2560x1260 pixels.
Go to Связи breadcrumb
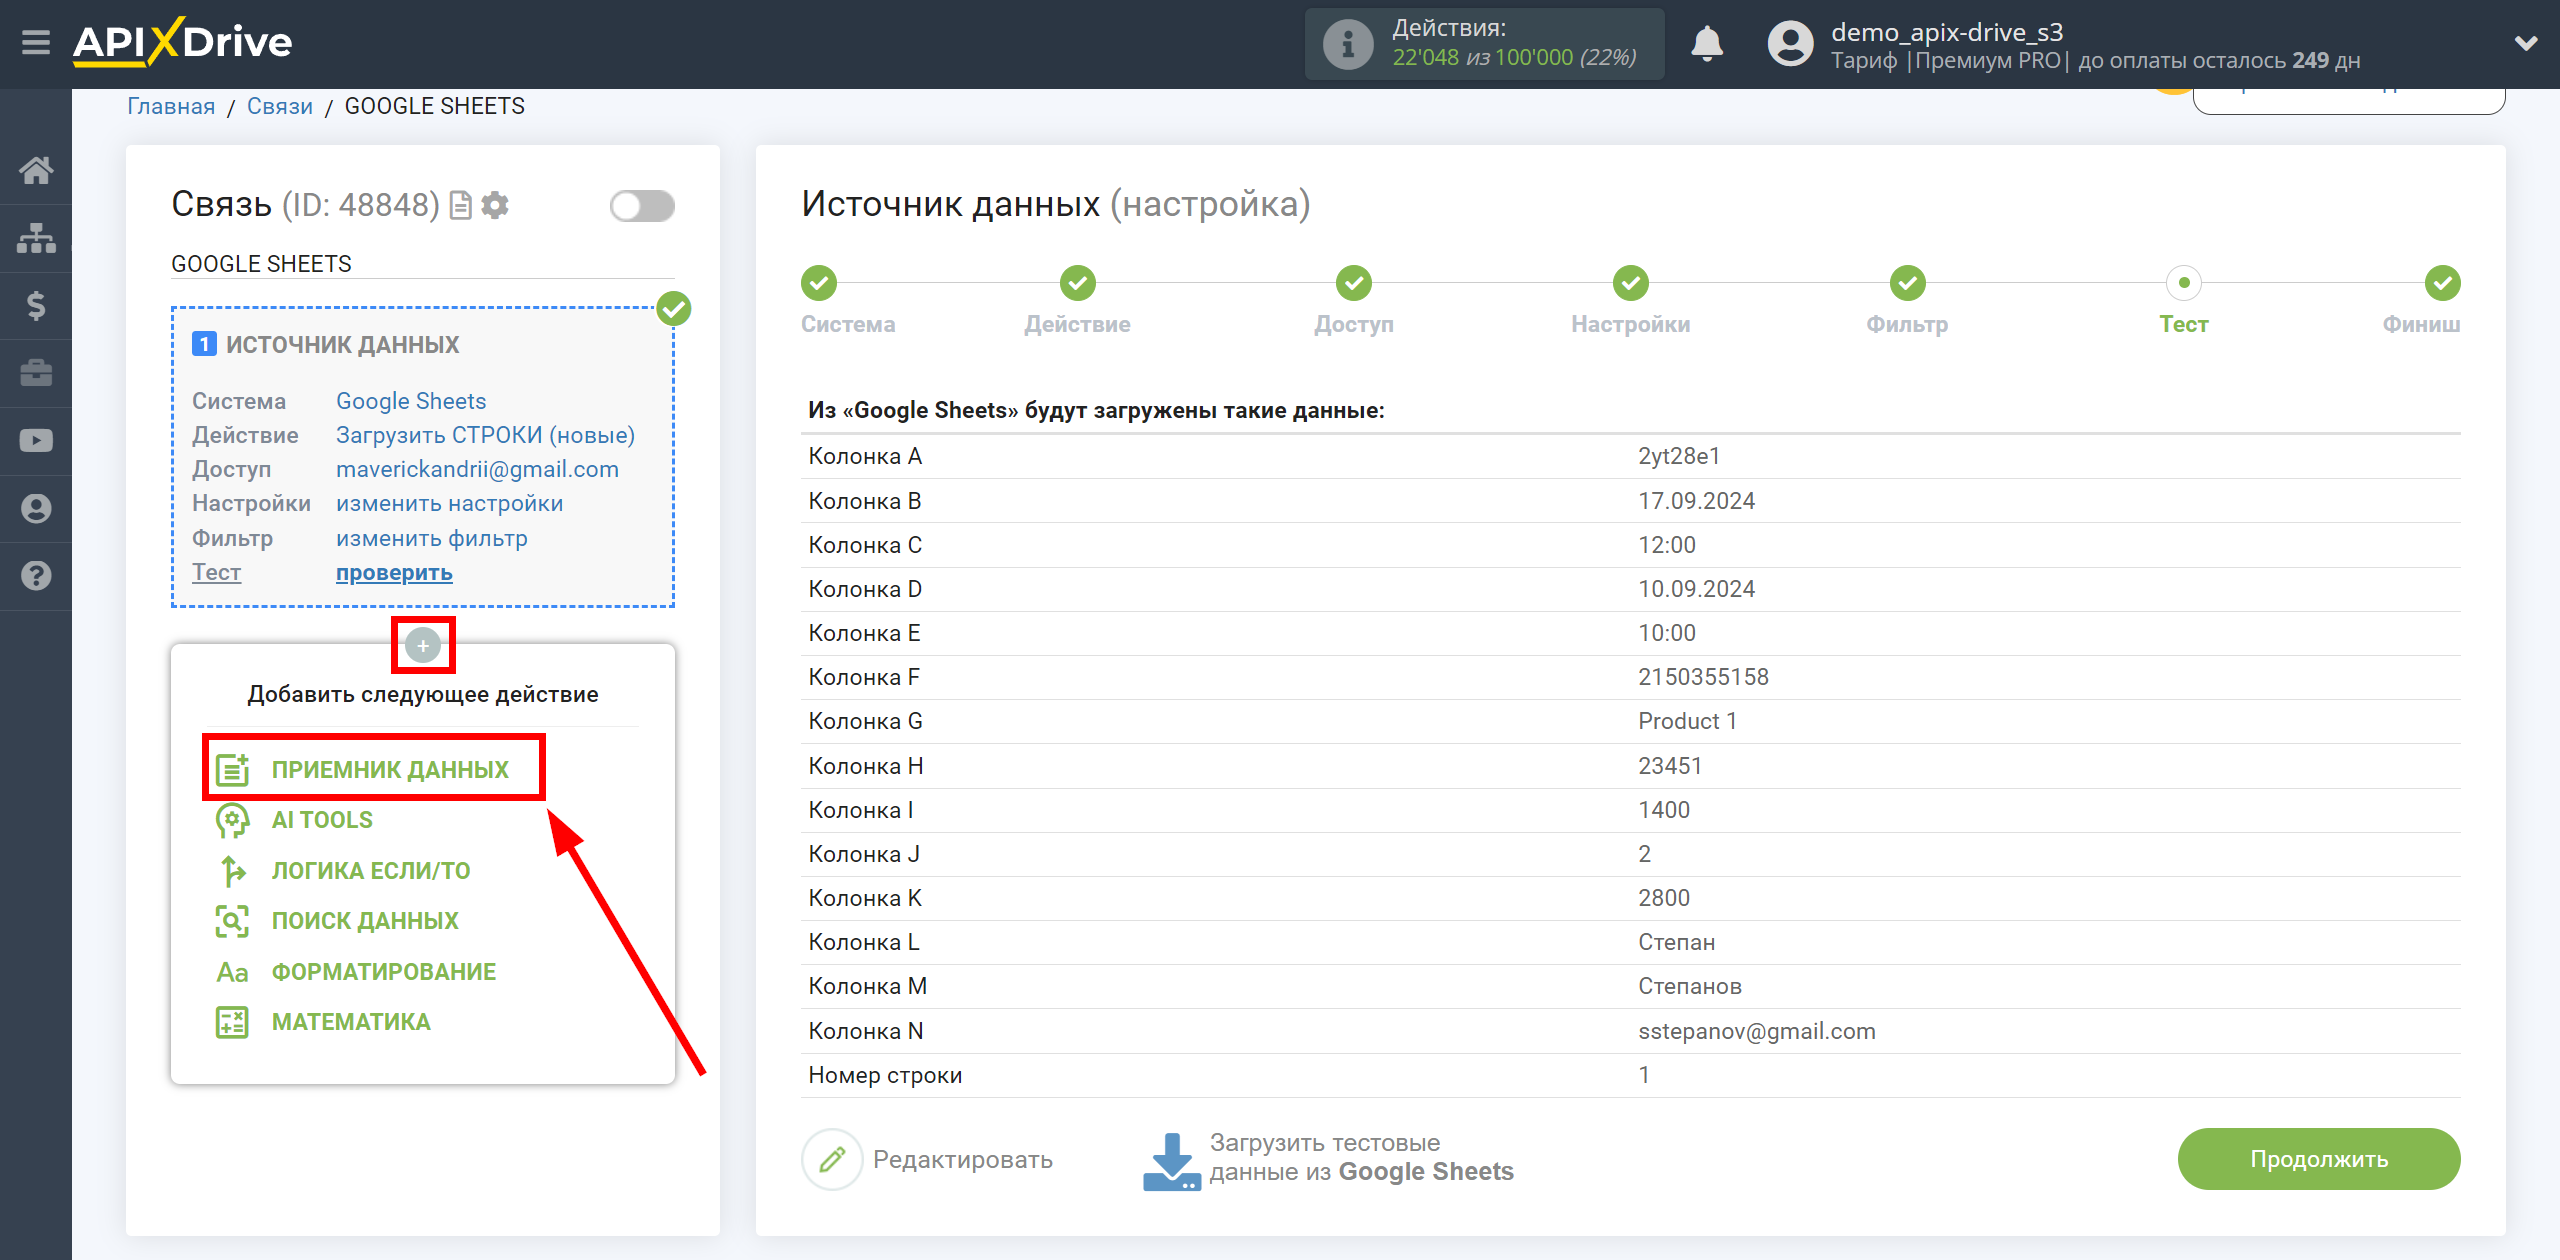(280, 106)
